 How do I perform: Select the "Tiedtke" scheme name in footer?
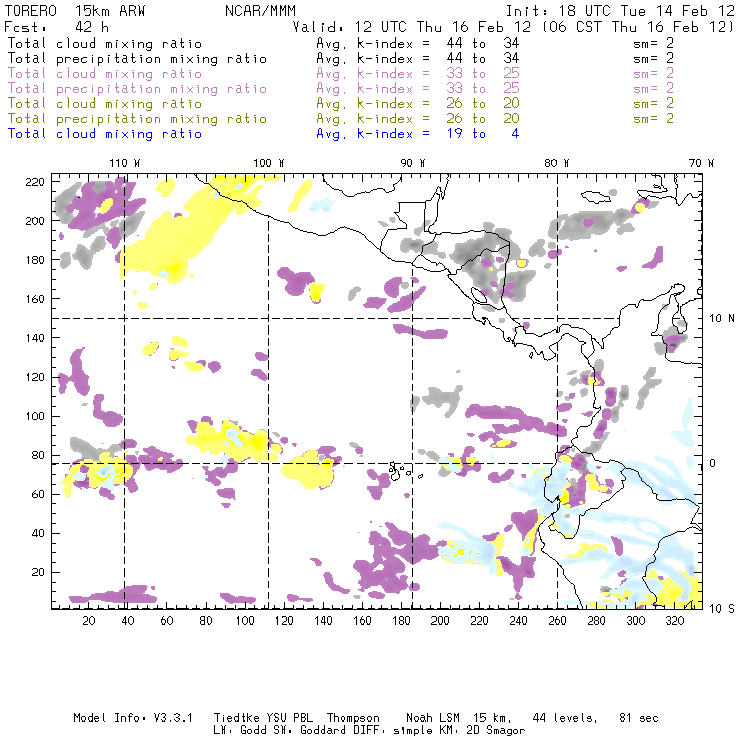pyautogui.click(x=236, y=718)
